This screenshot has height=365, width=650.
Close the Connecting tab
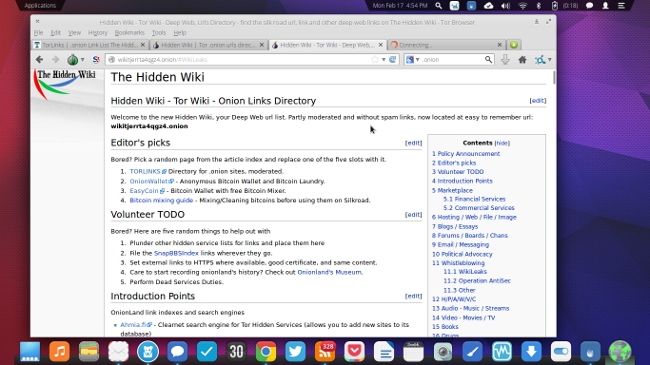click(x=500, y=45)
